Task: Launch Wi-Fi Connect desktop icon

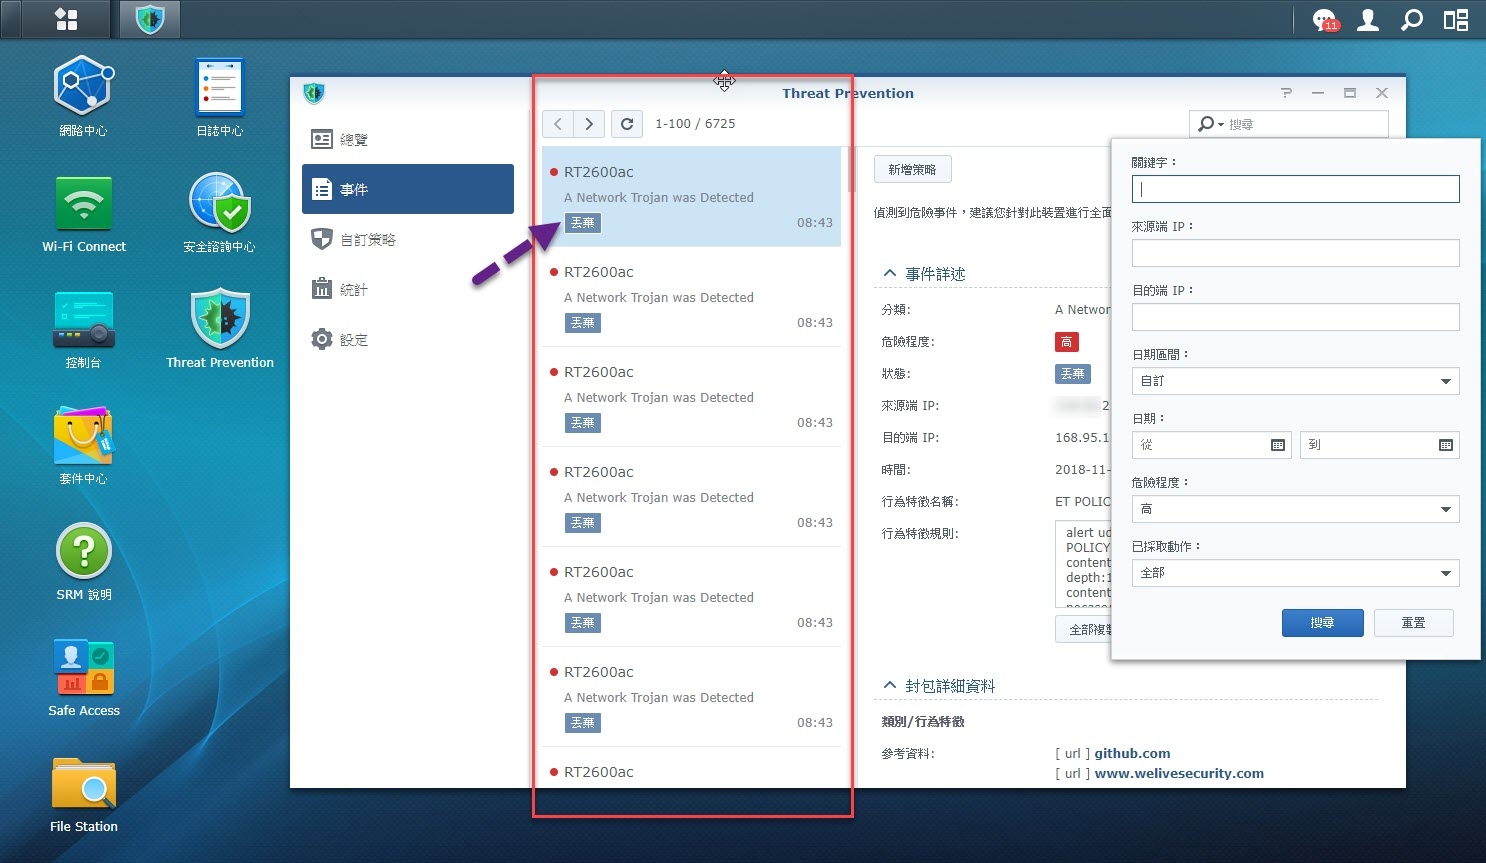Action: click(x=84, y=214)
